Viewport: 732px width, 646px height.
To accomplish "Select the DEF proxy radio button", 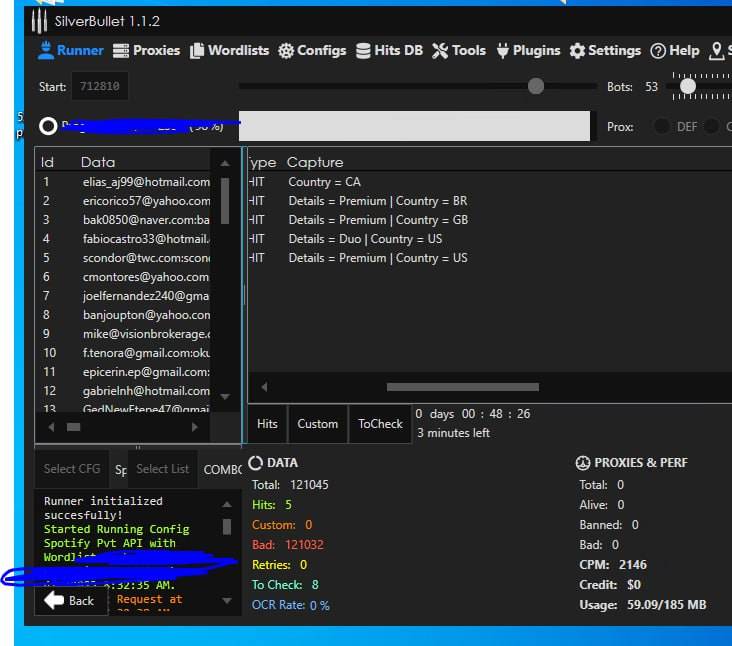I will click(662, 126).
